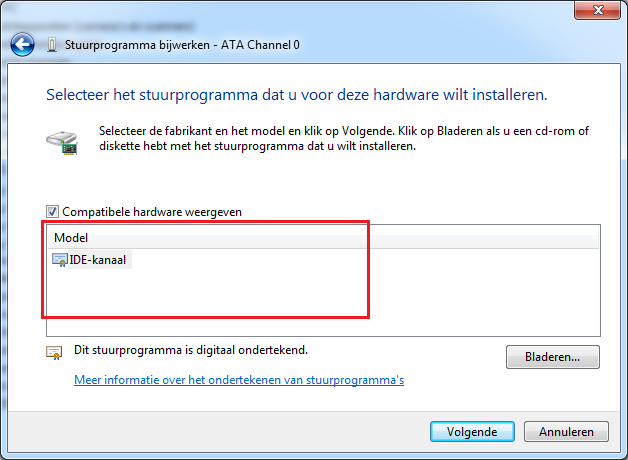Select the IDE-kanaal model entry
628x460 pixels.
point(97,260)
